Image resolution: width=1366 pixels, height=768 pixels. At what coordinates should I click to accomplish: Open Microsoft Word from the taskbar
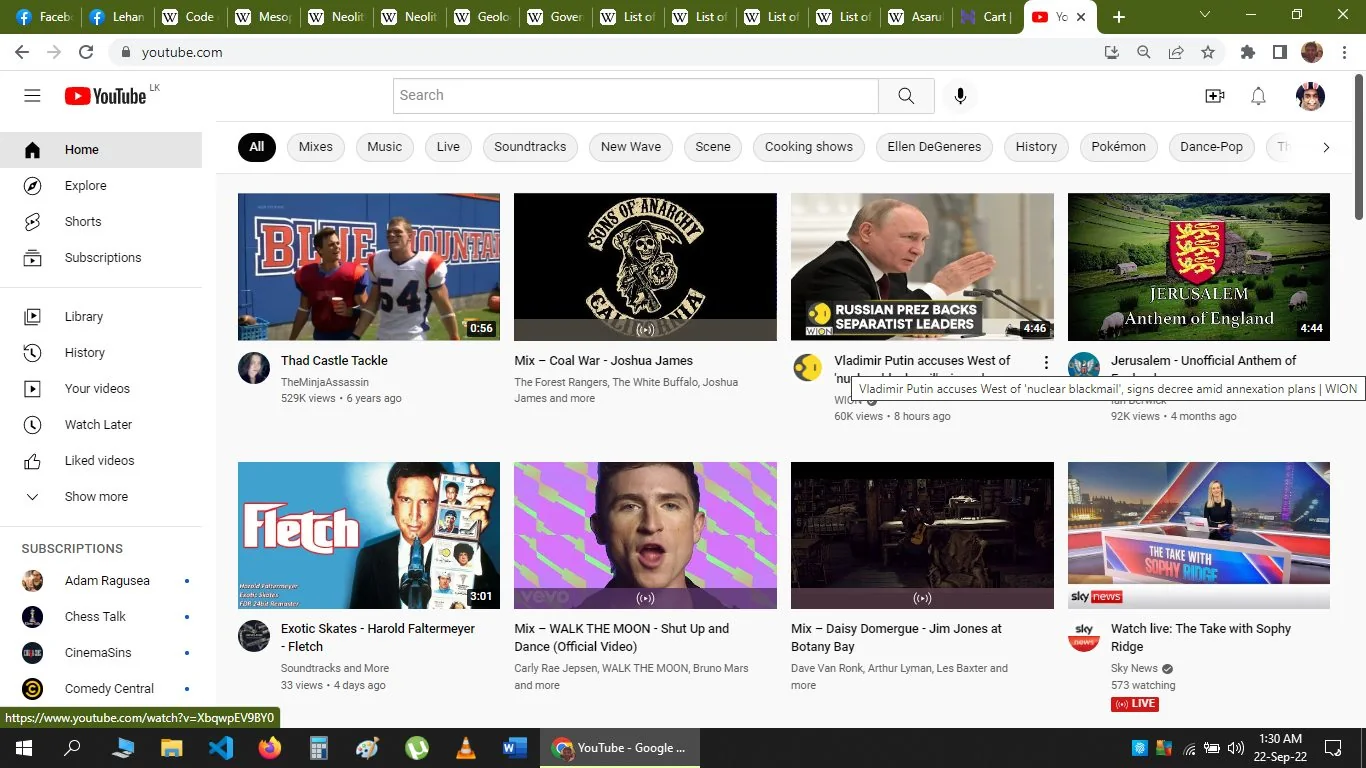coord(515,748)
